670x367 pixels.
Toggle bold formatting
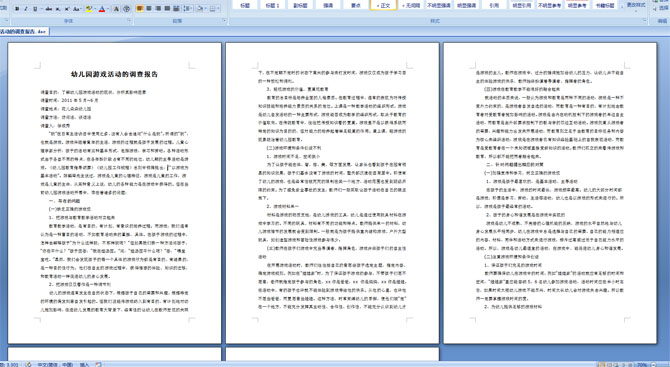click(17, 9)
